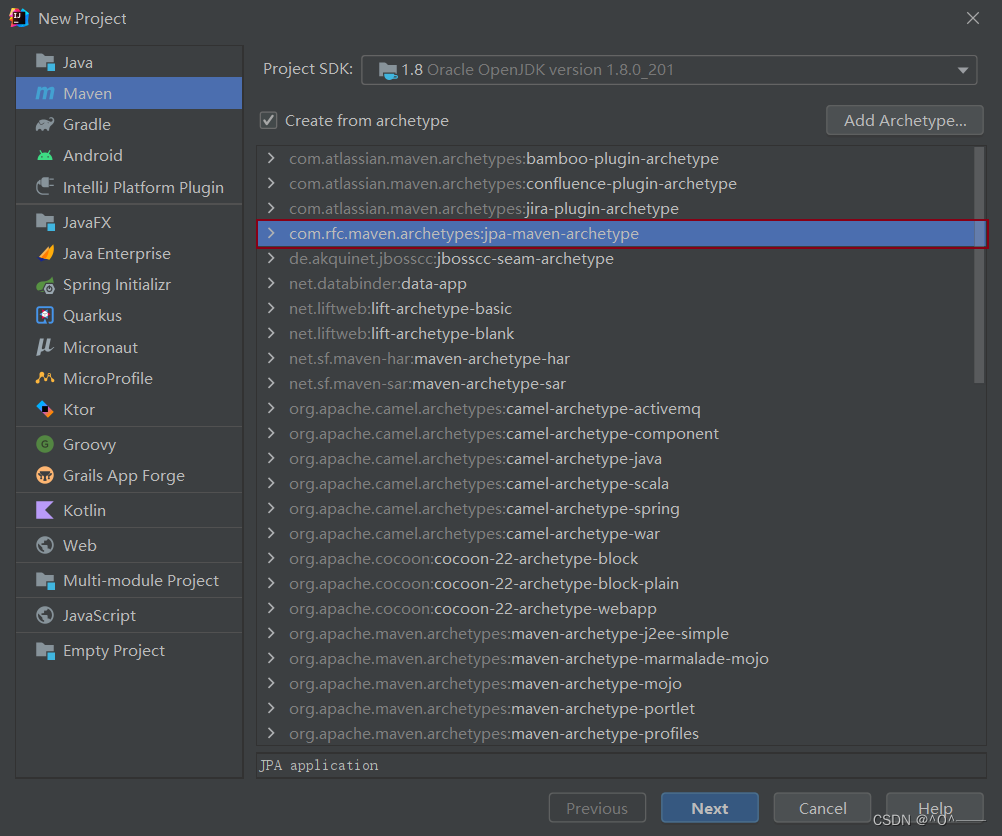1002x836 pixels.
Task: Select Multi-module Project type
Action: [129, 580]
